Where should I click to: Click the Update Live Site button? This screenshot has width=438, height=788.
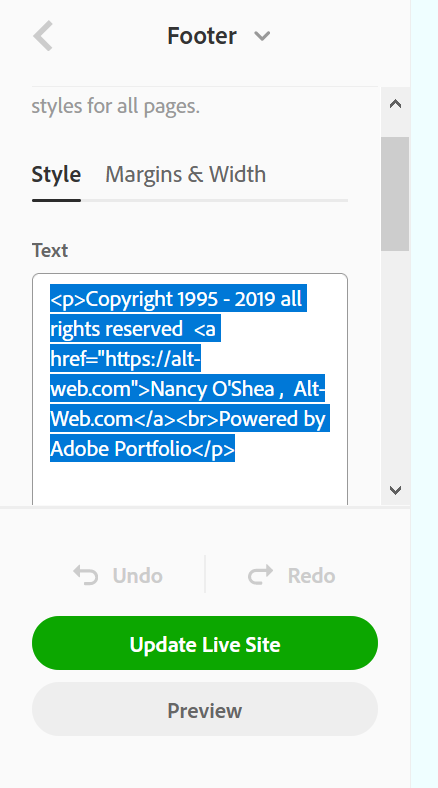pyautogui.click(x=205, y=643)
